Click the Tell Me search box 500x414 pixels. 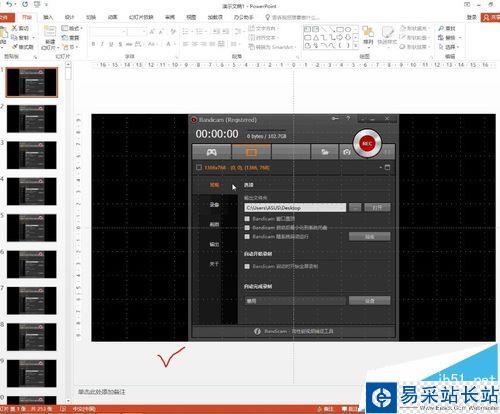(293, 17)
